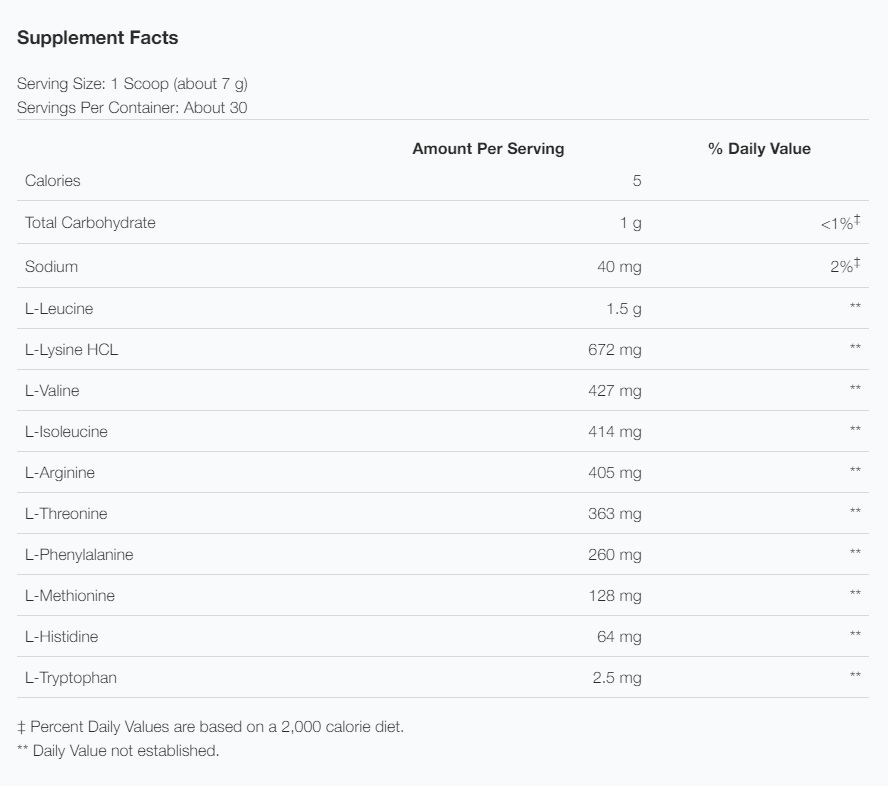The width and height of the screenshot is (888, 787).
Task: Click the Supplement Facts heading
Action: tap(97, 38)
